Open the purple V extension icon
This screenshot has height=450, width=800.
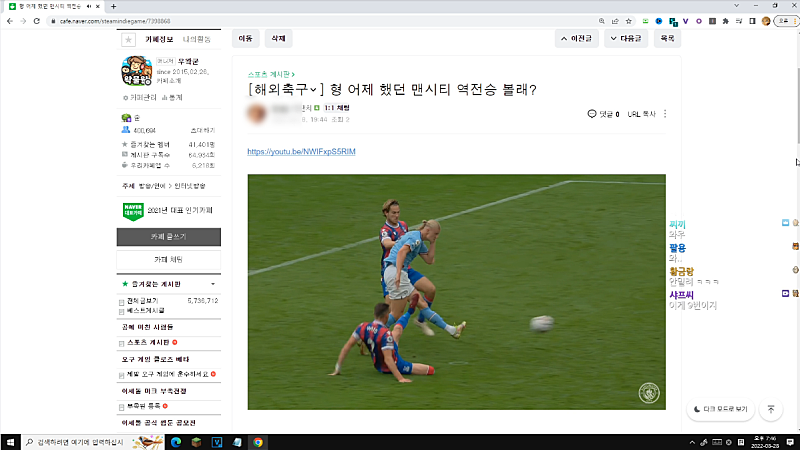pos(685,21)
